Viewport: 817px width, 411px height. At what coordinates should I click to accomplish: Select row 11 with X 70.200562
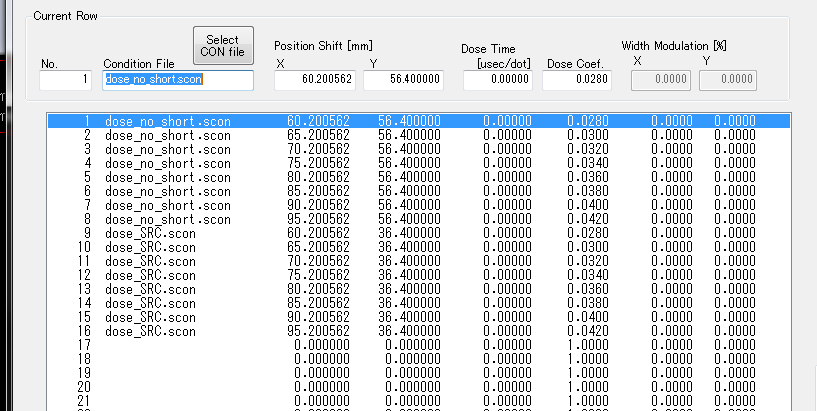(419, 261)
